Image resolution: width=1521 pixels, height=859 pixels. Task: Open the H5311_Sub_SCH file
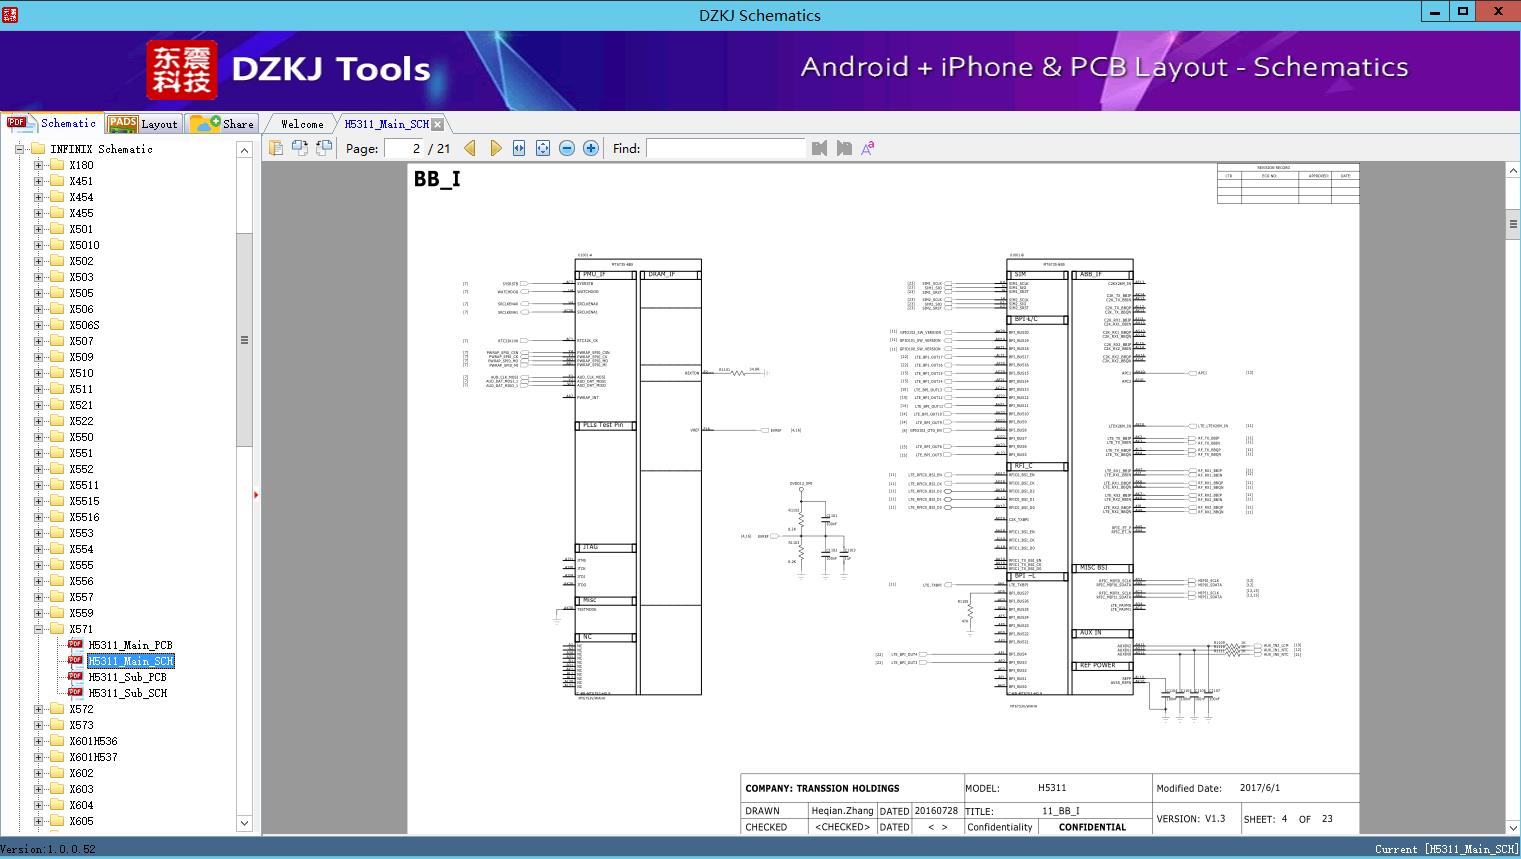tap(127, 693)
